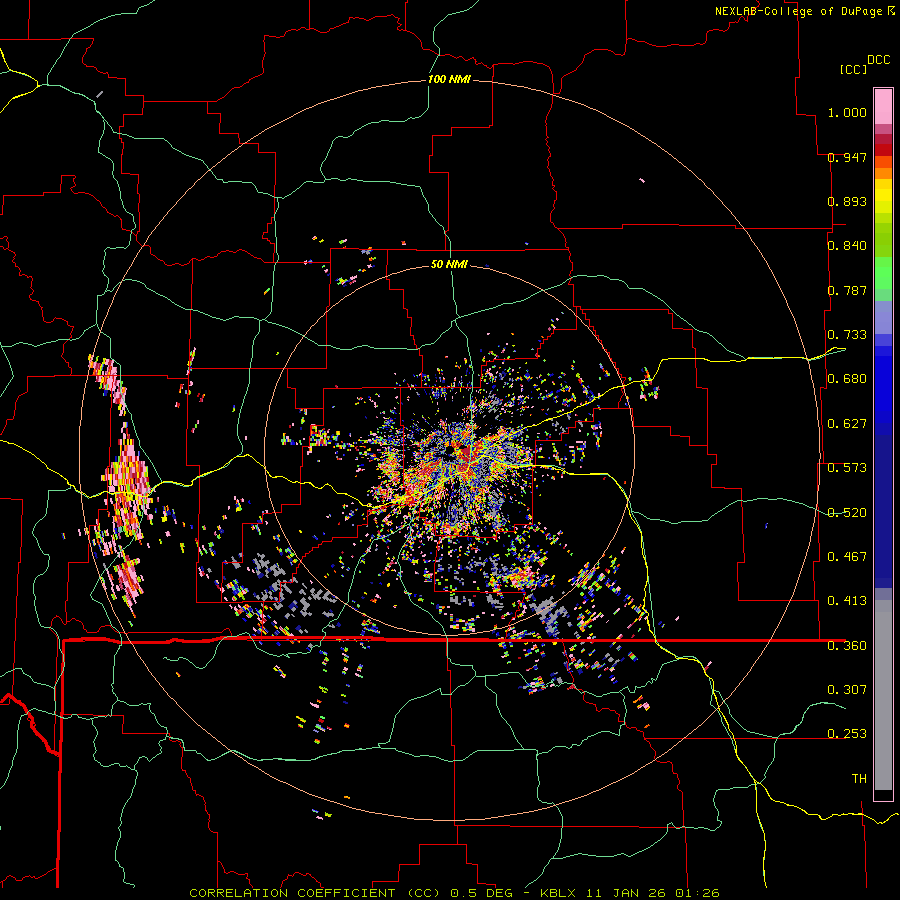Viewport: 900px width, 900px height.
Task: Click the 0.413 color scale value
Action: [847, 601]
